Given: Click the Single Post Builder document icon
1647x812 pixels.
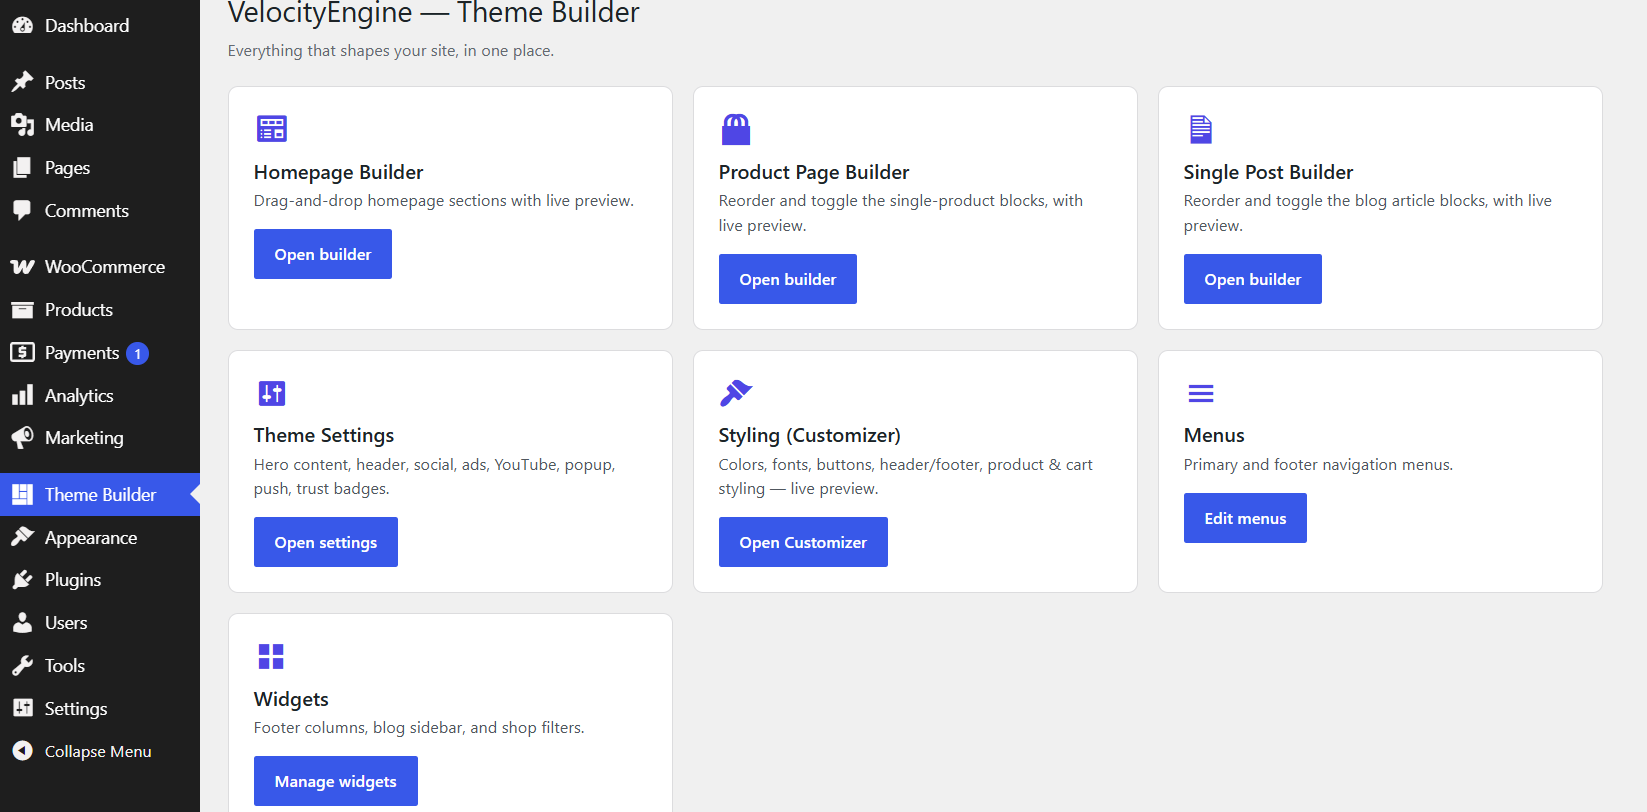Looking at the screenshot, I should pyautogui.click(x=1201, y=129).
